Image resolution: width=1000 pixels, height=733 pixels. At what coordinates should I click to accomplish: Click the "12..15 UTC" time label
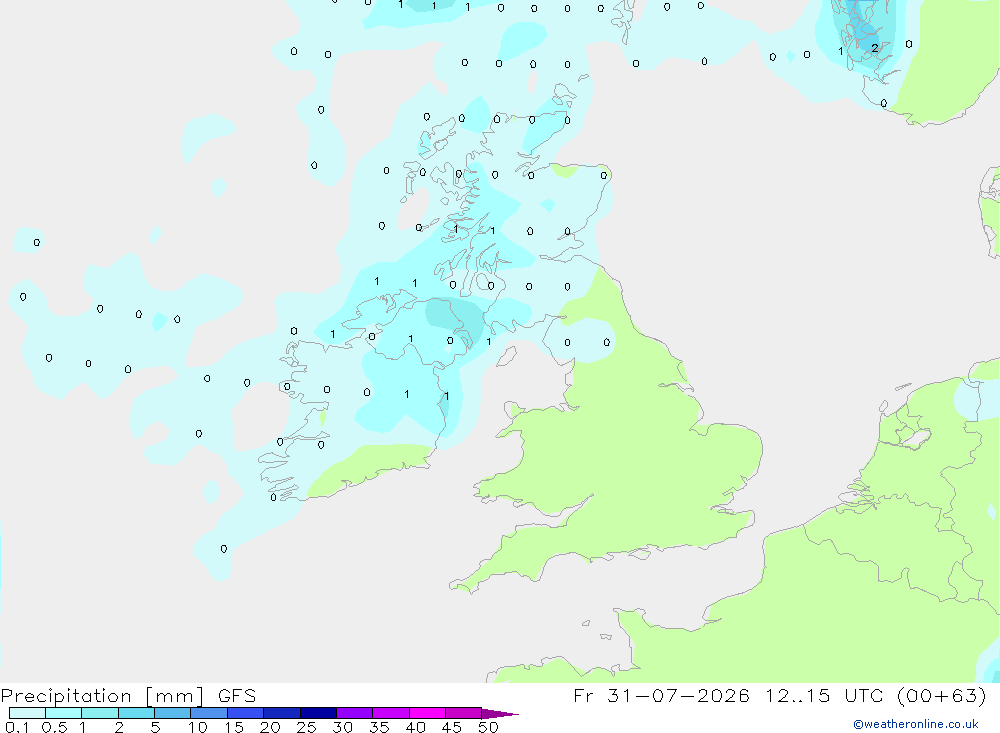pyautogui.click(x=824, y=695)
